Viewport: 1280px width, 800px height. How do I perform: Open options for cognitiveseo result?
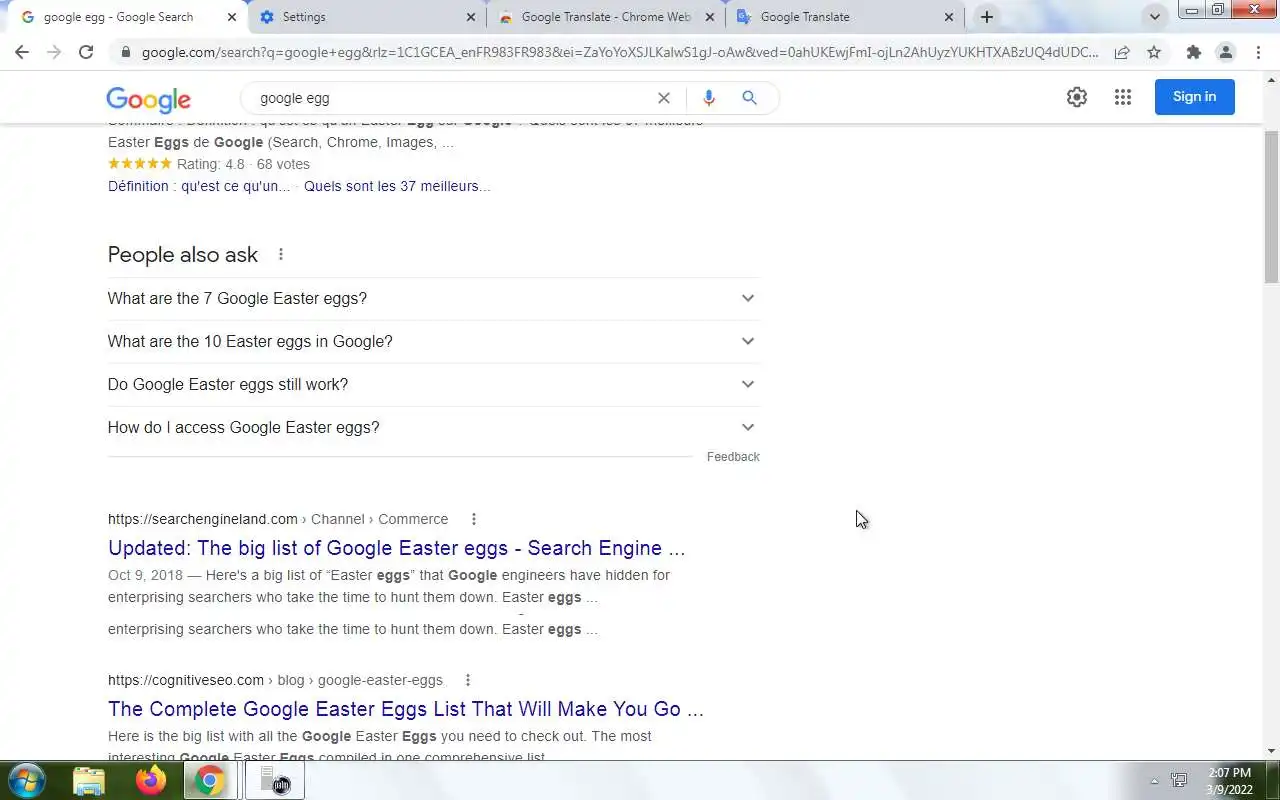click(x=467, y=680)
